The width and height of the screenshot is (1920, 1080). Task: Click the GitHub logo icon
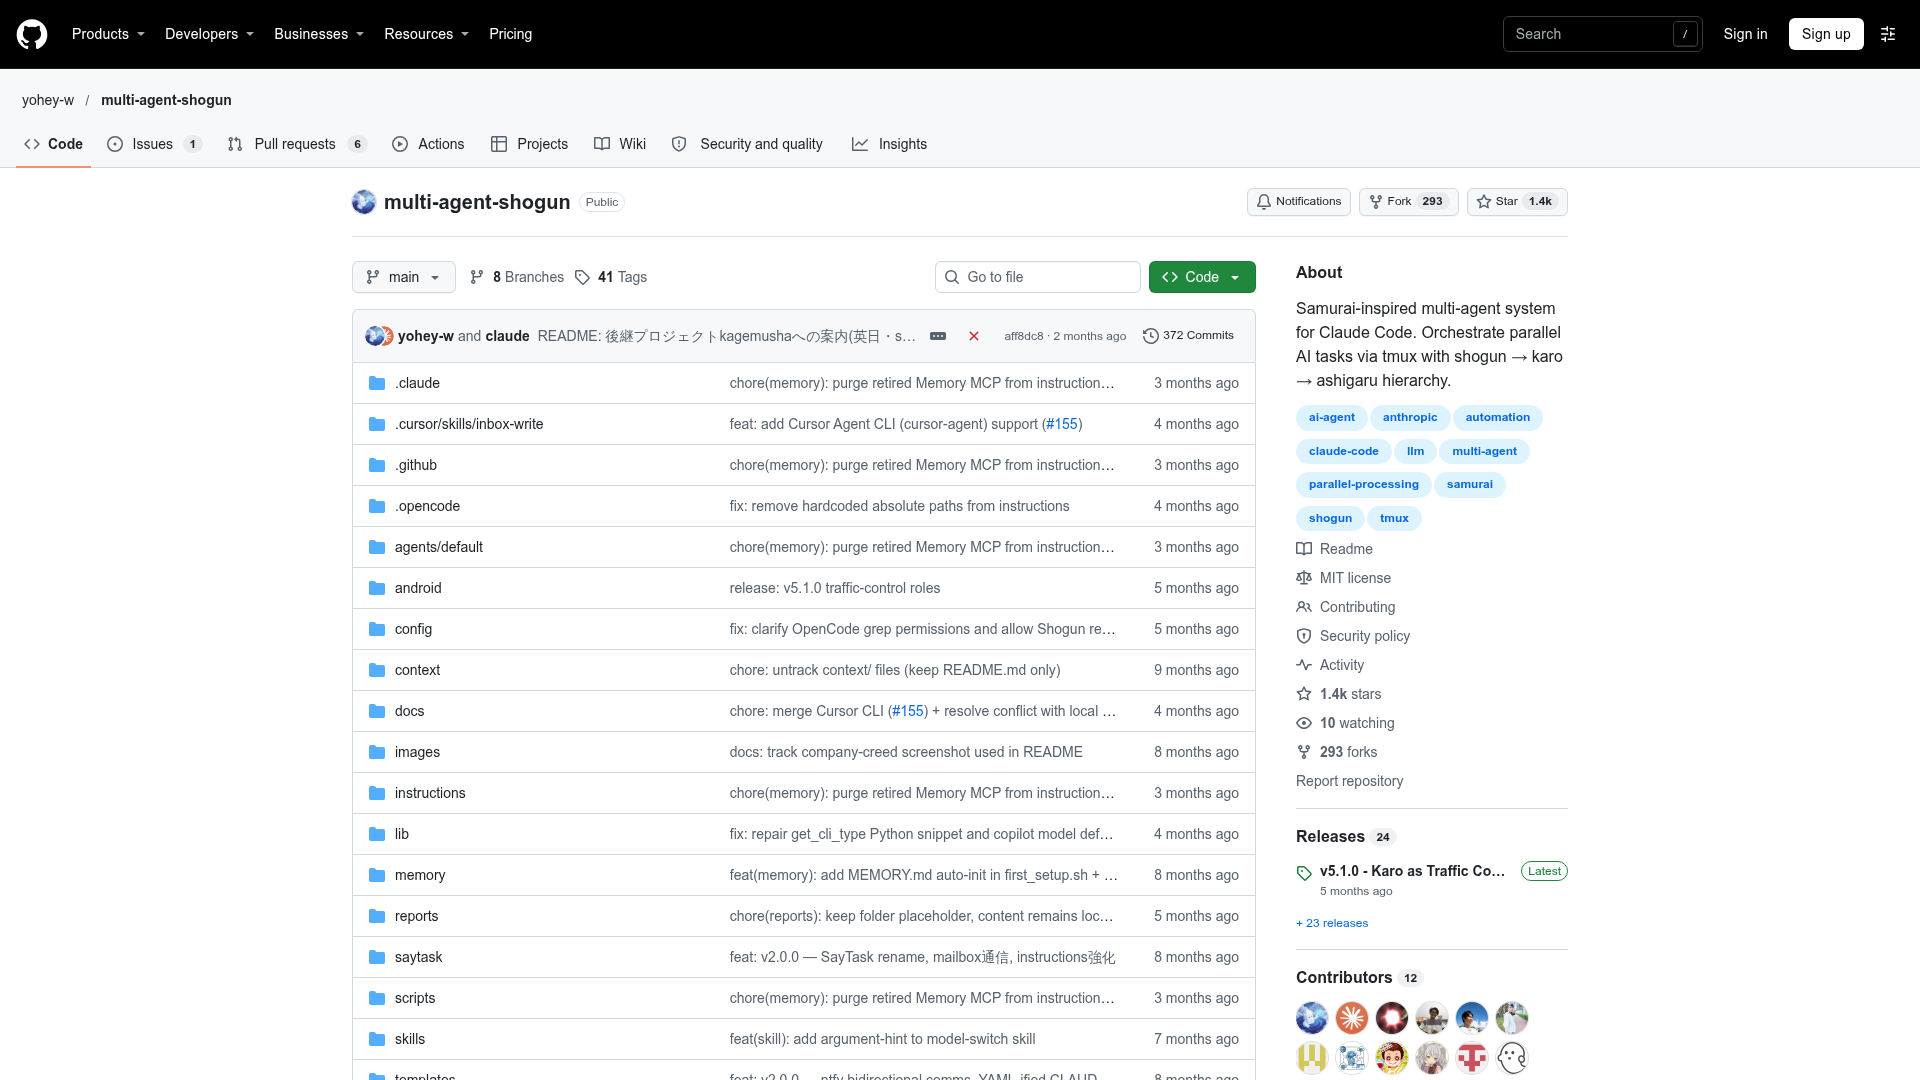tap(32, 34)
